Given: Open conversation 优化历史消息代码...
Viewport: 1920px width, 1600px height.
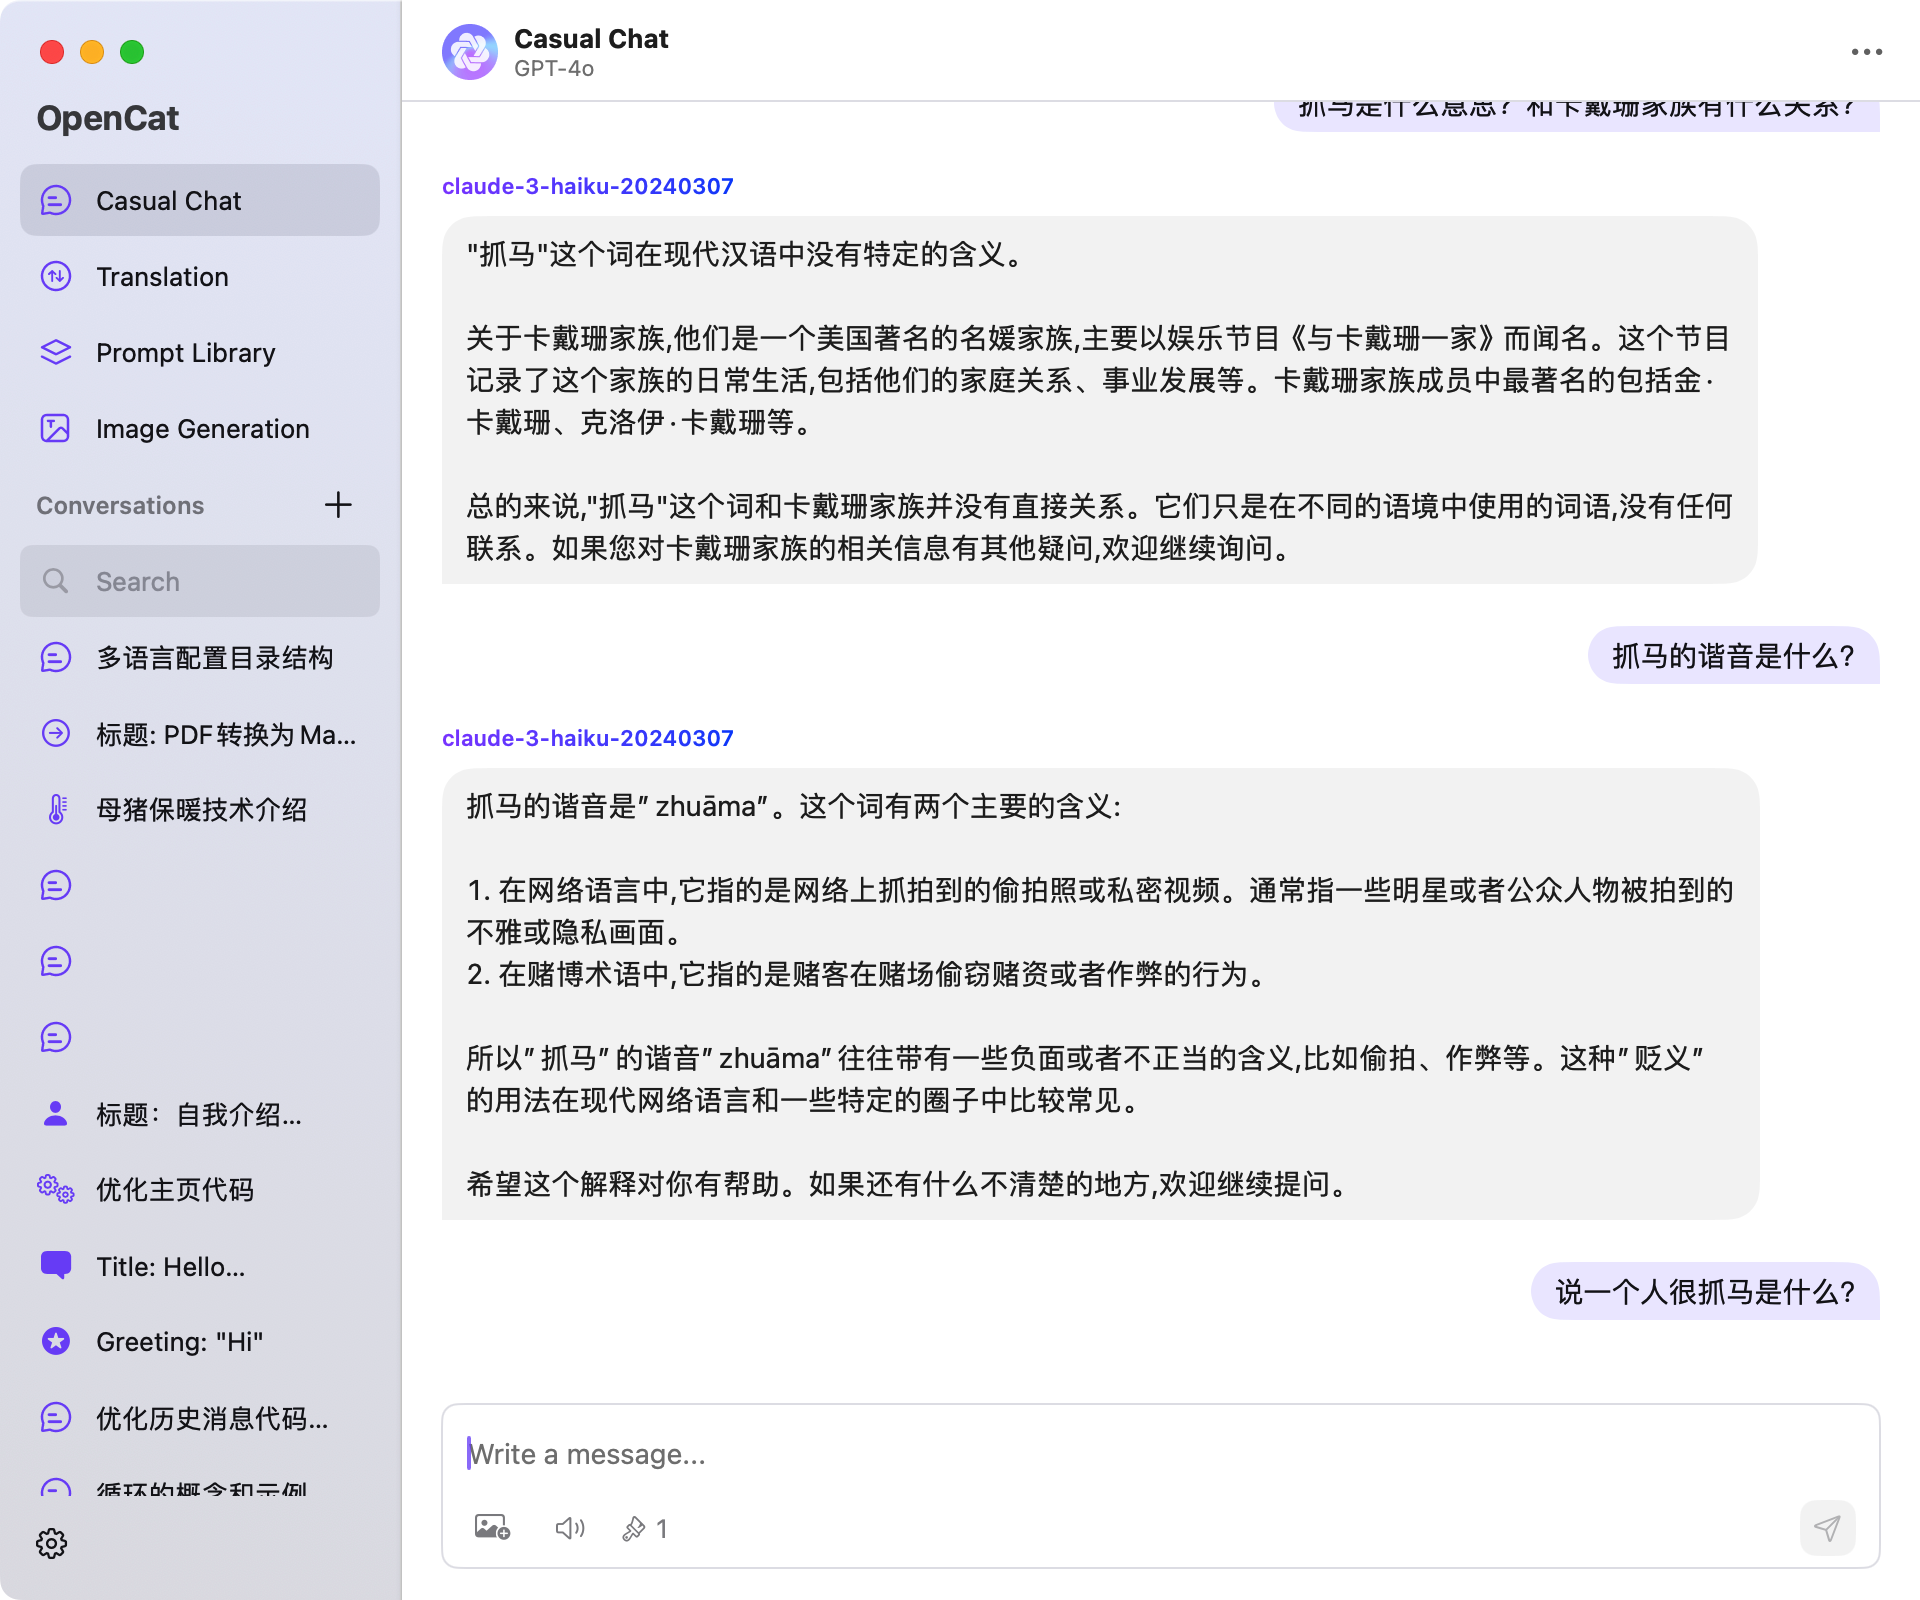Looking at the screenshot, I should point(200,1417).
